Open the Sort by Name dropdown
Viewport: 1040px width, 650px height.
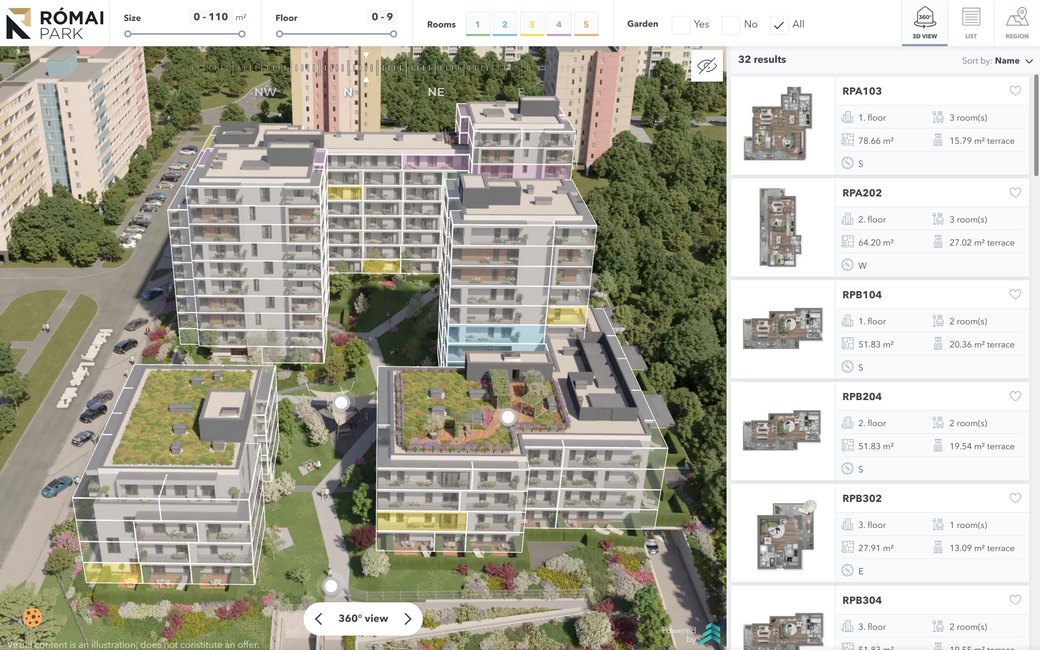coord(998,60)
